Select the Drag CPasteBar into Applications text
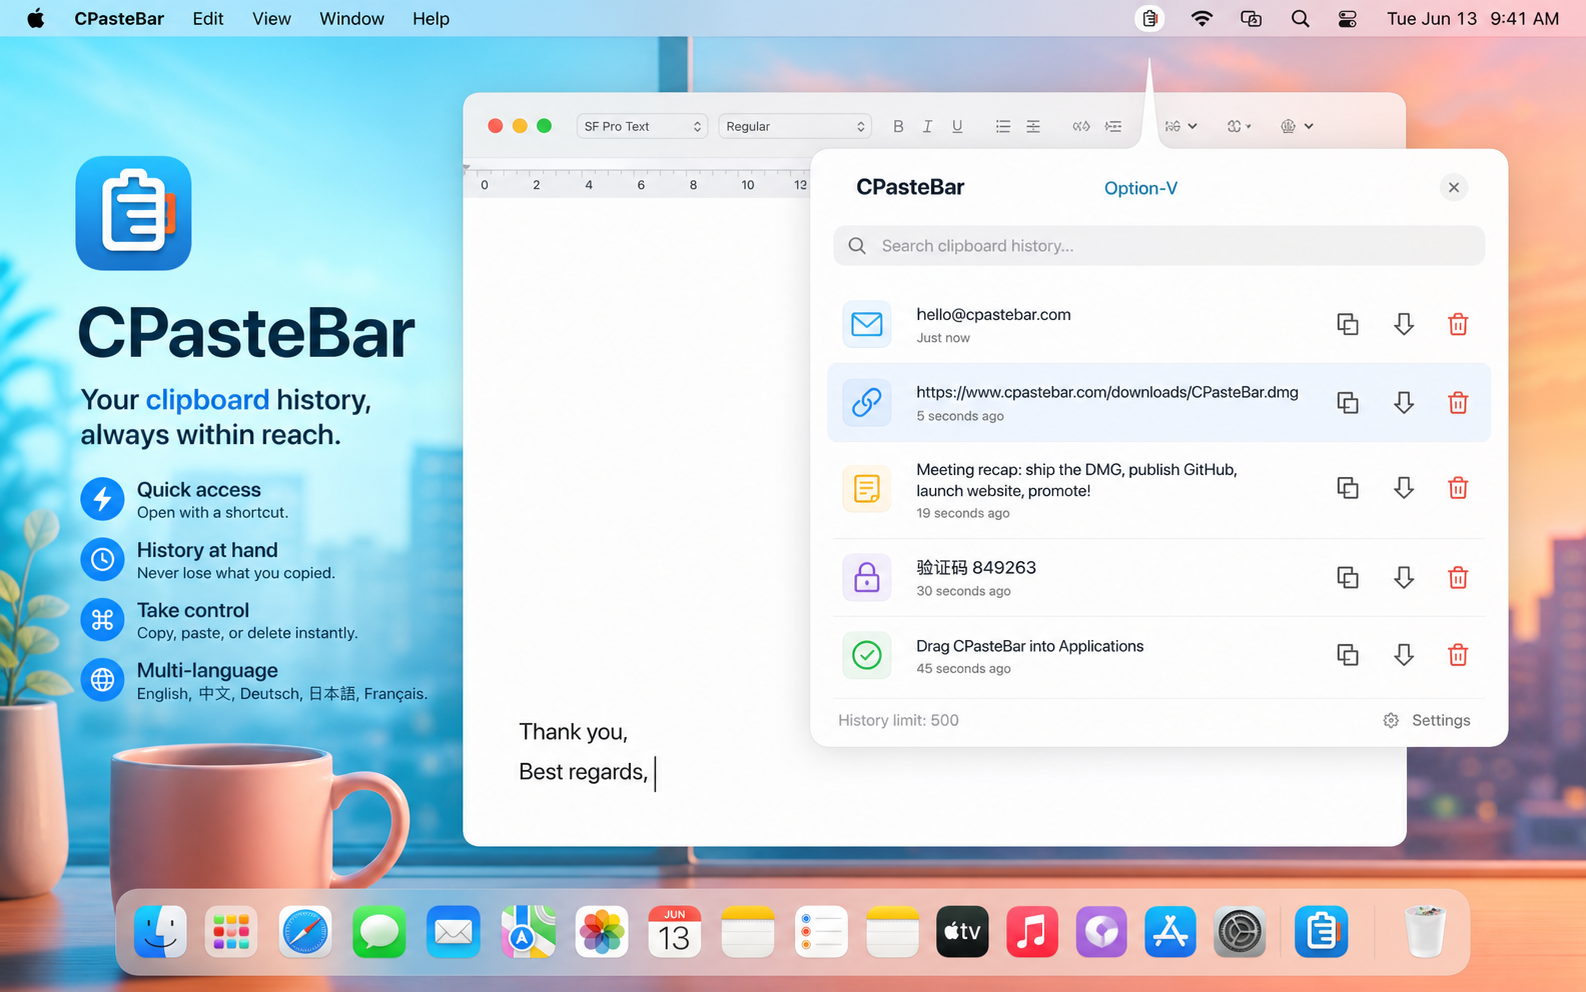This screenshot has width=1586, height=992. (1030, 646)
